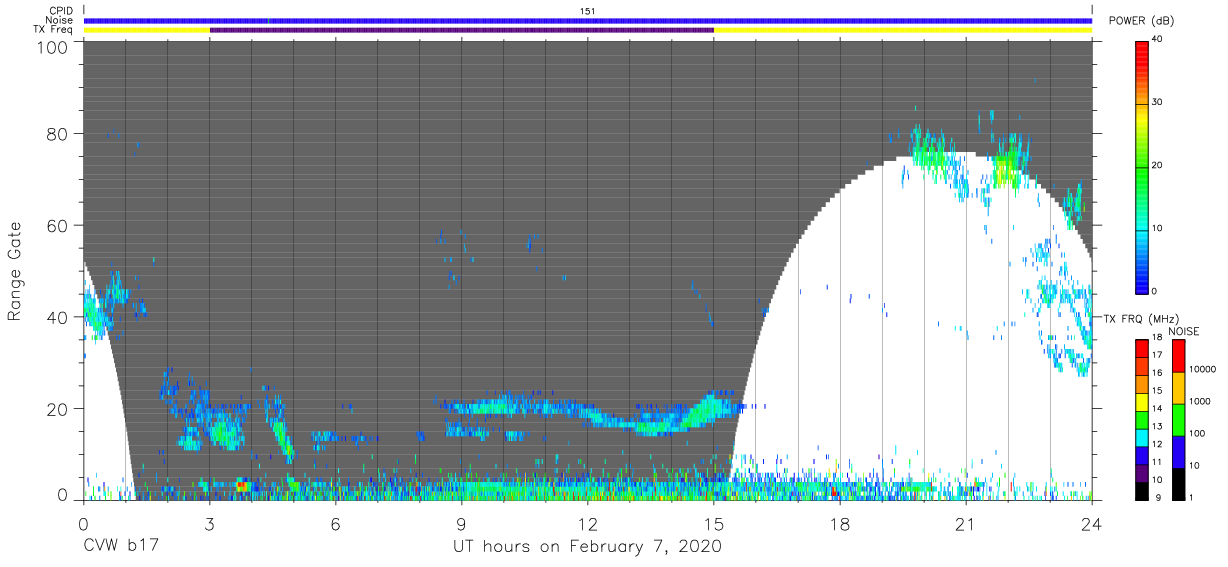
Task: Click the NOISE legend title
Action: (x=1185, y=331)
